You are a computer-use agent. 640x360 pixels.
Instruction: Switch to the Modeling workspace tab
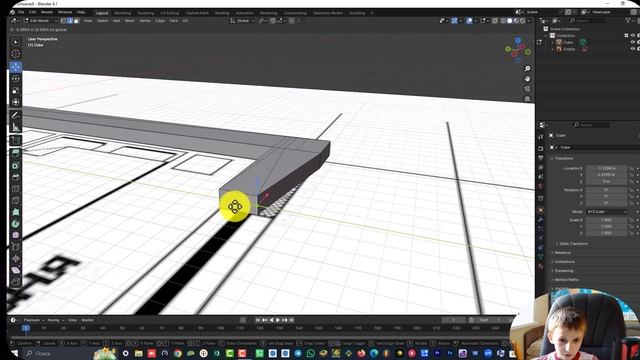click(122, 13)
